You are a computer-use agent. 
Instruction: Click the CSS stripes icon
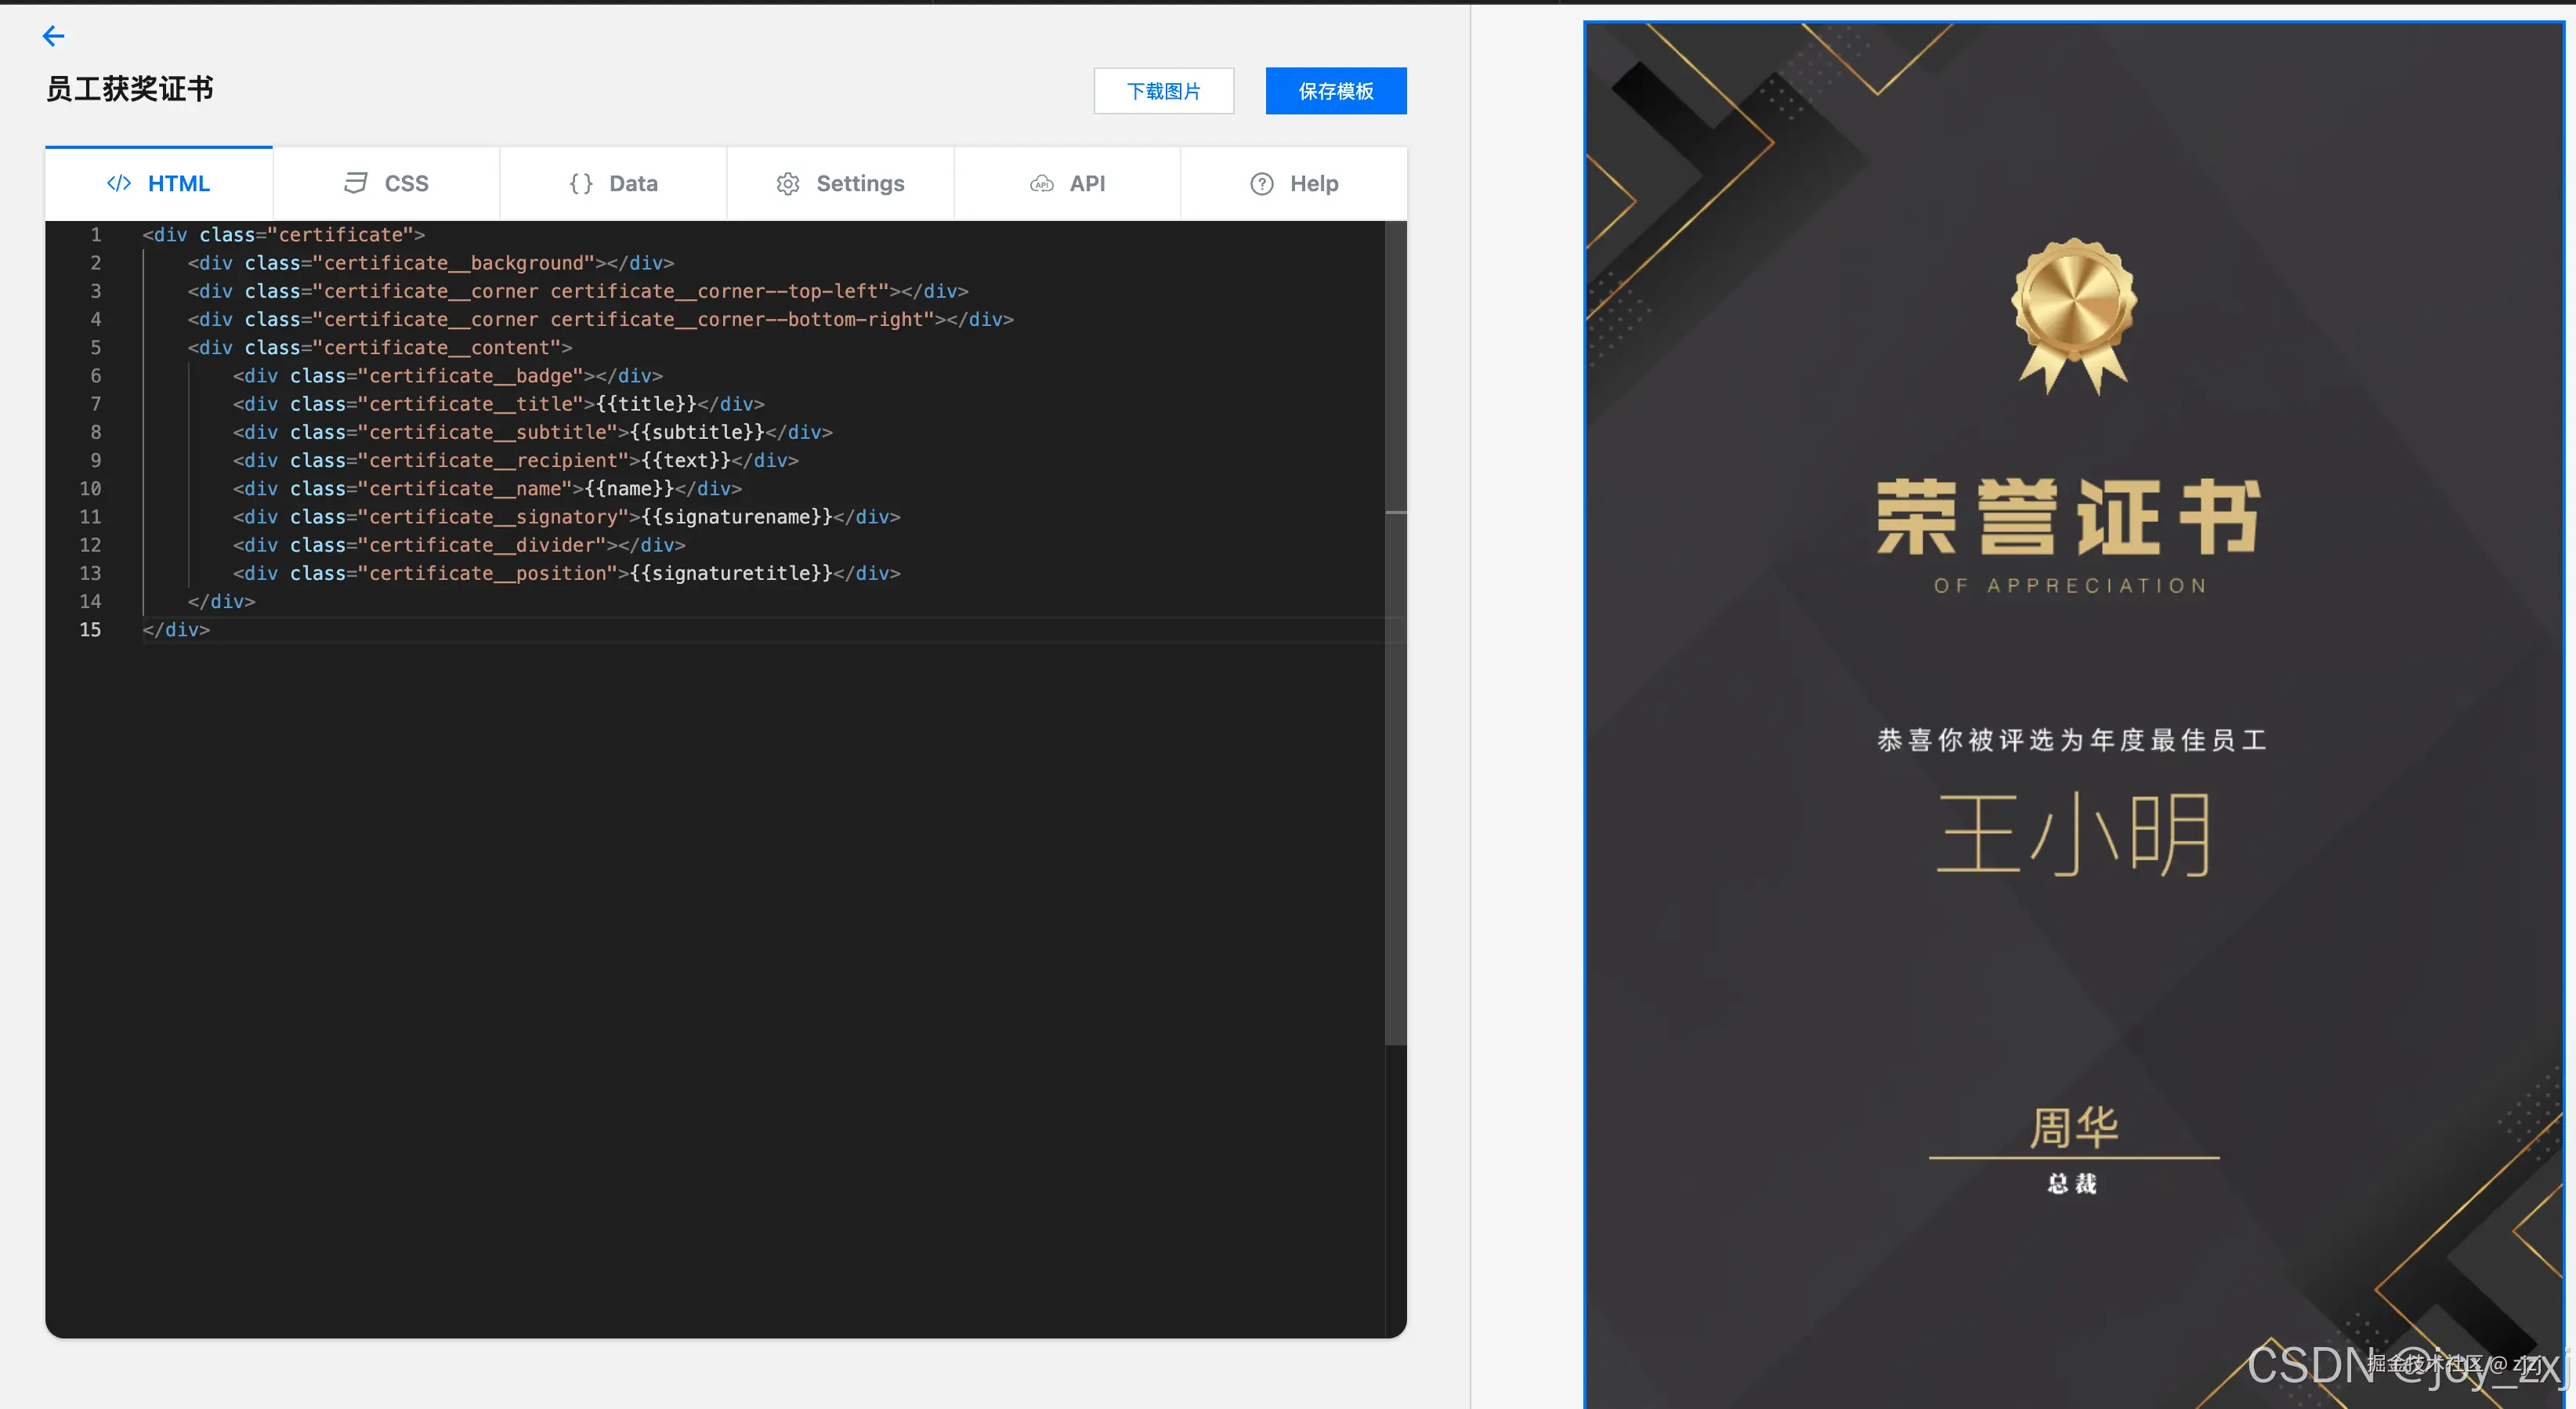(x=356, y=183)
